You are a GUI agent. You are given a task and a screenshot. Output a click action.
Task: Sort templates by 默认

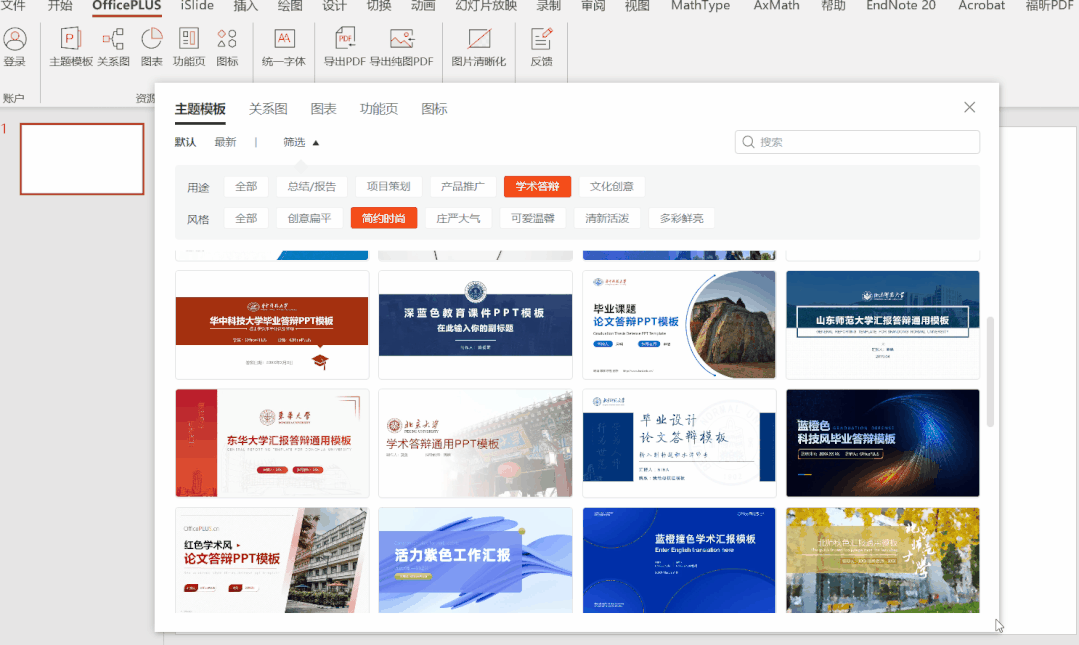pos(185,142)
